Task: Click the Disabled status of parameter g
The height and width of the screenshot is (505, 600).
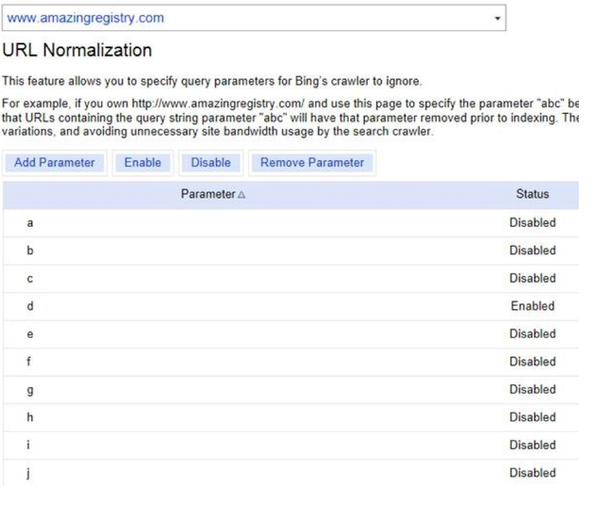Action: (533, 390)
